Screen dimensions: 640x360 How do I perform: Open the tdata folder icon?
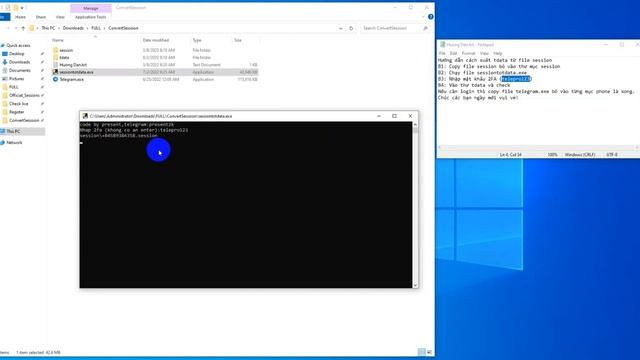click(56, 58)
